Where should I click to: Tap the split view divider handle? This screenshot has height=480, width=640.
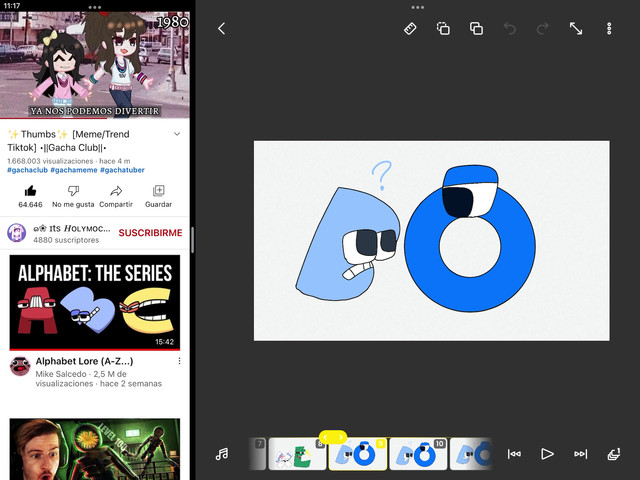click(x=192, y=240)
